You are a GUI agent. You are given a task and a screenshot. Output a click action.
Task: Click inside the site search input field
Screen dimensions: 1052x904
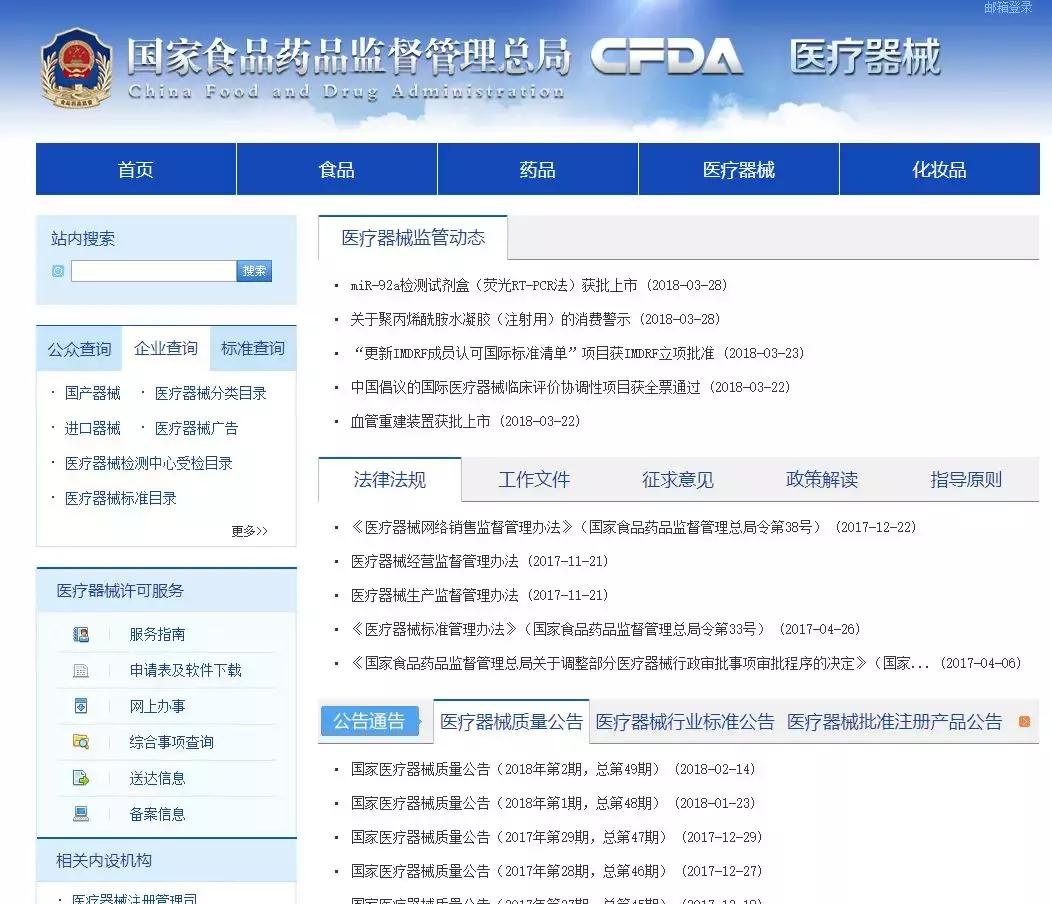[152, 270]
